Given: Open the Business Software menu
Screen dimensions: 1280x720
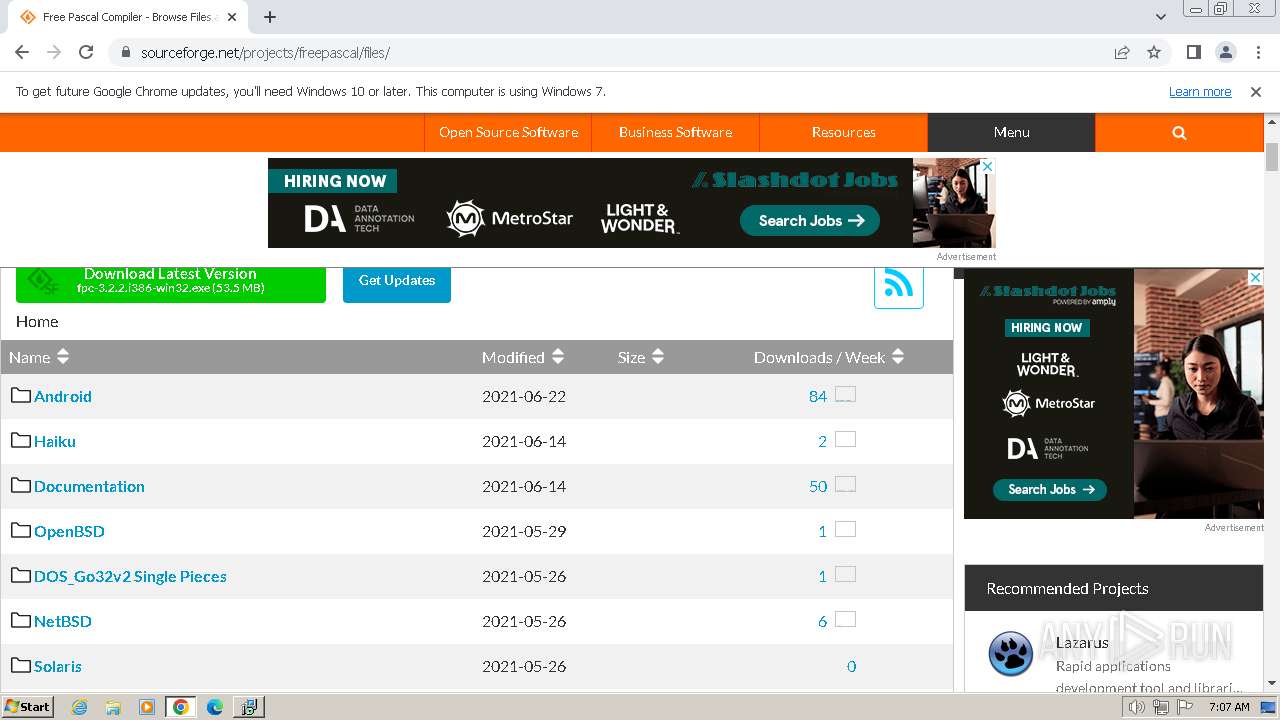Looking at the screenshot, I should pos(675,132).
